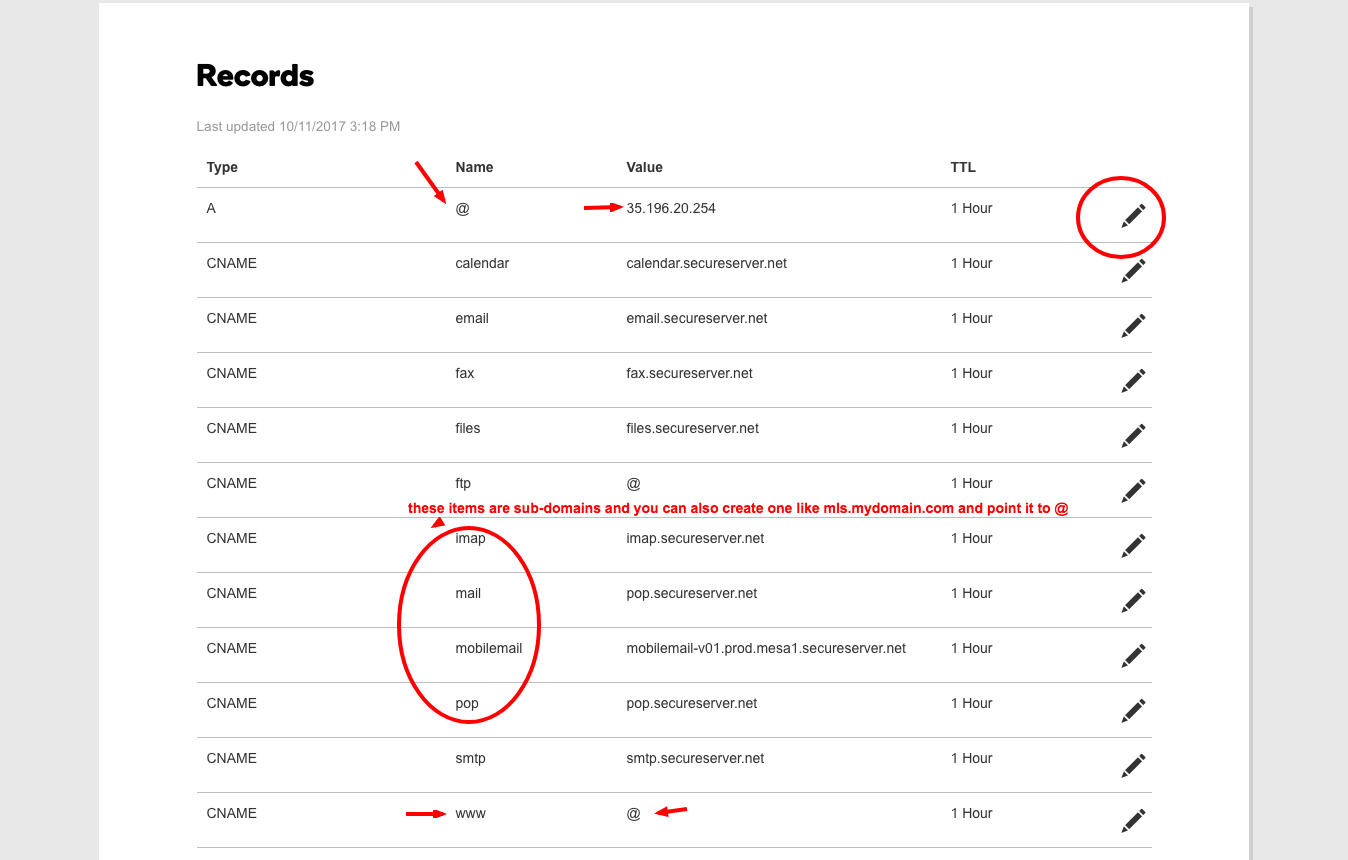This screenshot has height=860, width=1348.
Task: Select the mobilemail-v01.prod.mesa1.secureserver.net value
Action: click(x=766, y=648)
